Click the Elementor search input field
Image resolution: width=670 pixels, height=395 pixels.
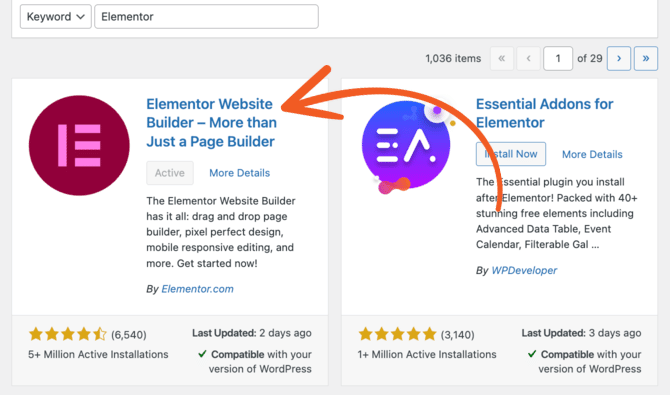pos(206,17)
